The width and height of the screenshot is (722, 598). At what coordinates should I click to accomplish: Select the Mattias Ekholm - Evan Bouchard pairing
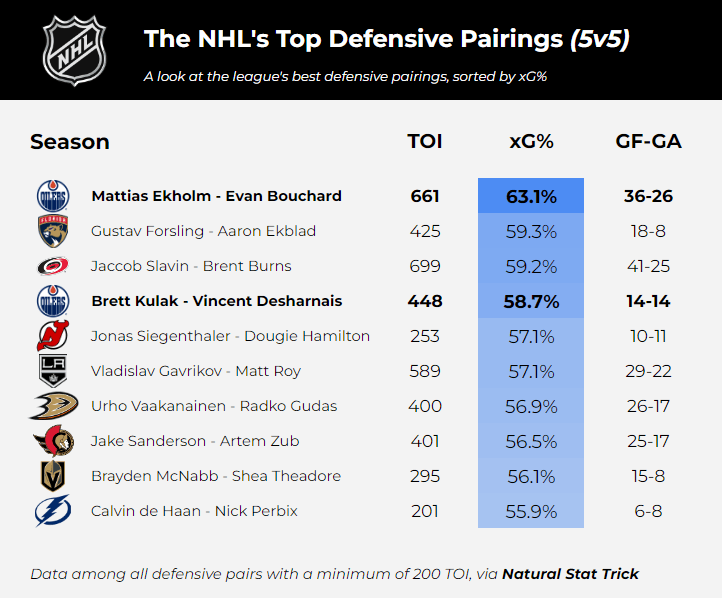216,196
